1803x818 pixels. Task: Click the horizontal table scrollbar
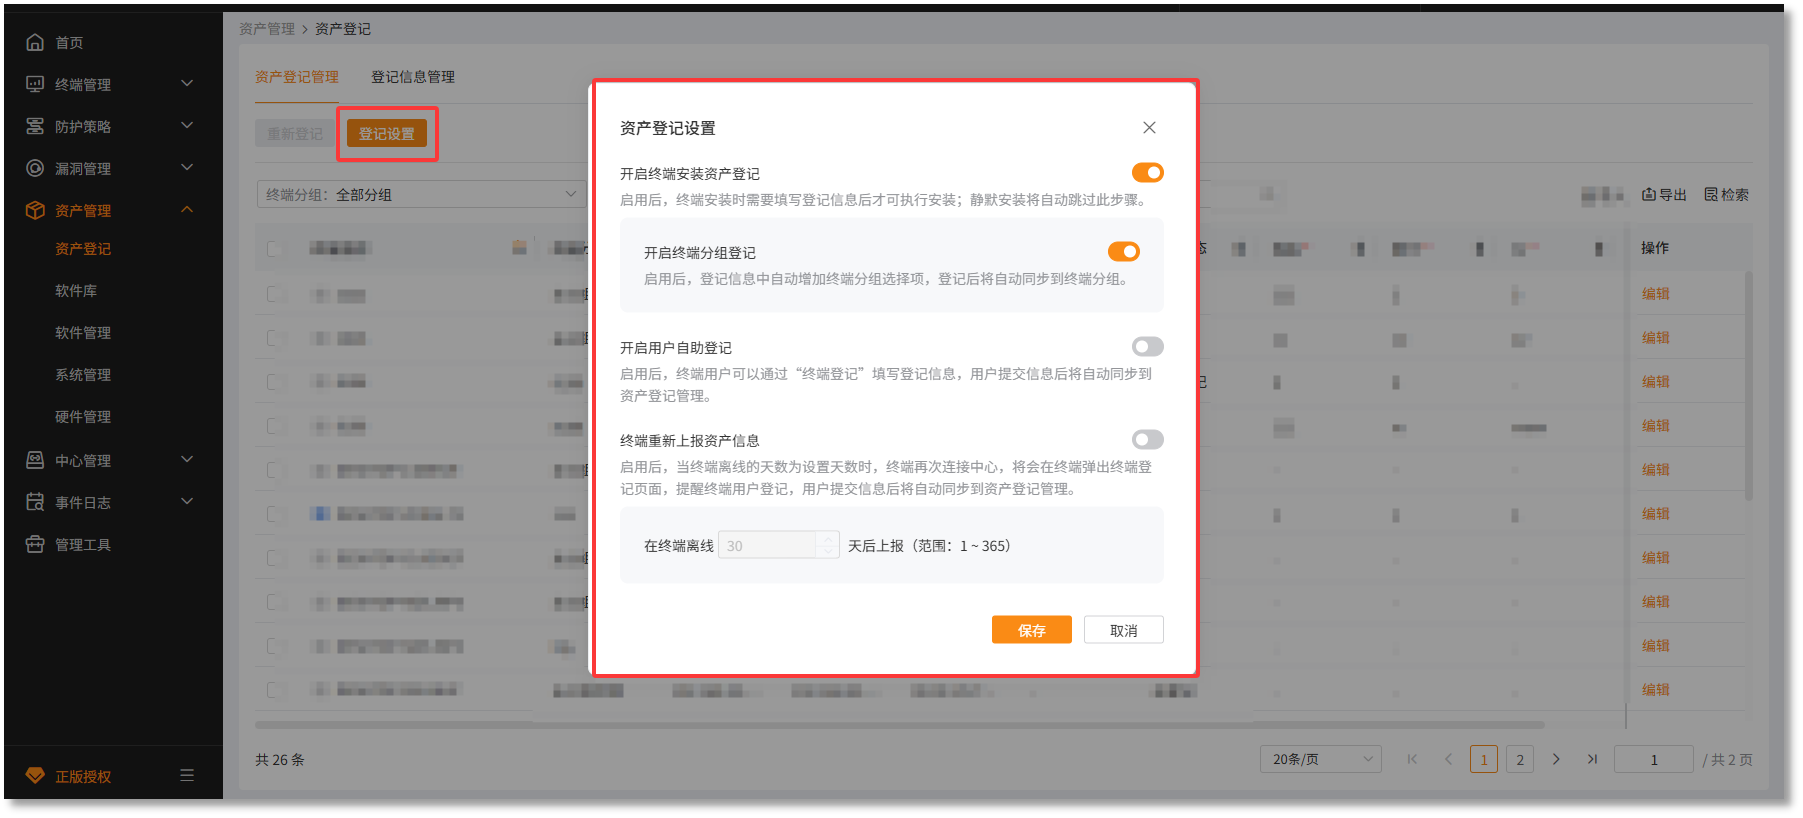(x=900, y=724)
